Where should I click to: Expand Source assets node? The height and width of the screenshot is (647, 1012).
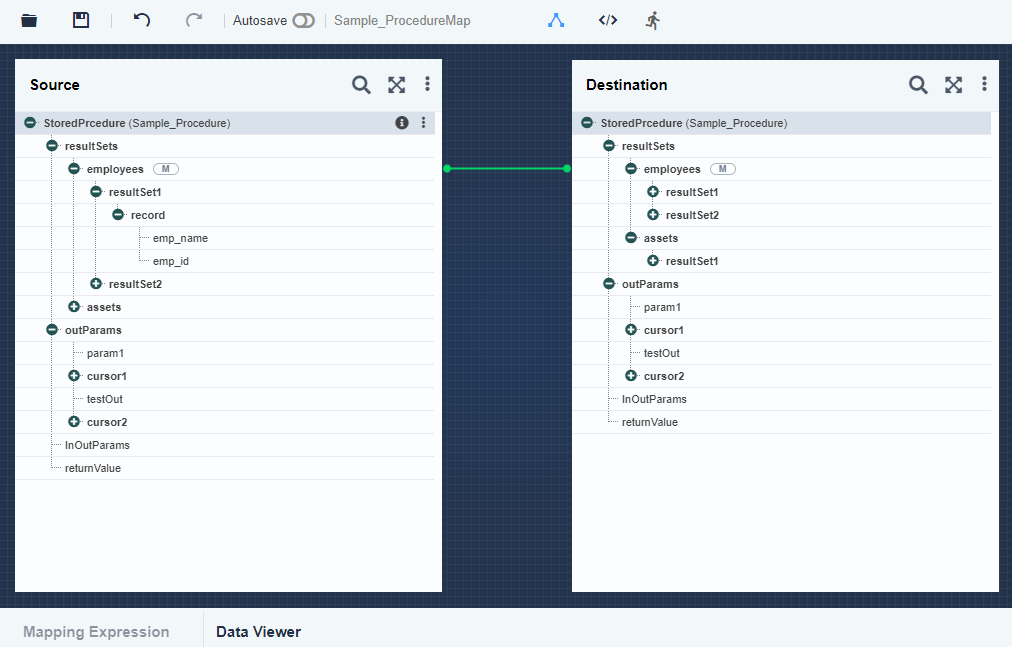(74, 307)
